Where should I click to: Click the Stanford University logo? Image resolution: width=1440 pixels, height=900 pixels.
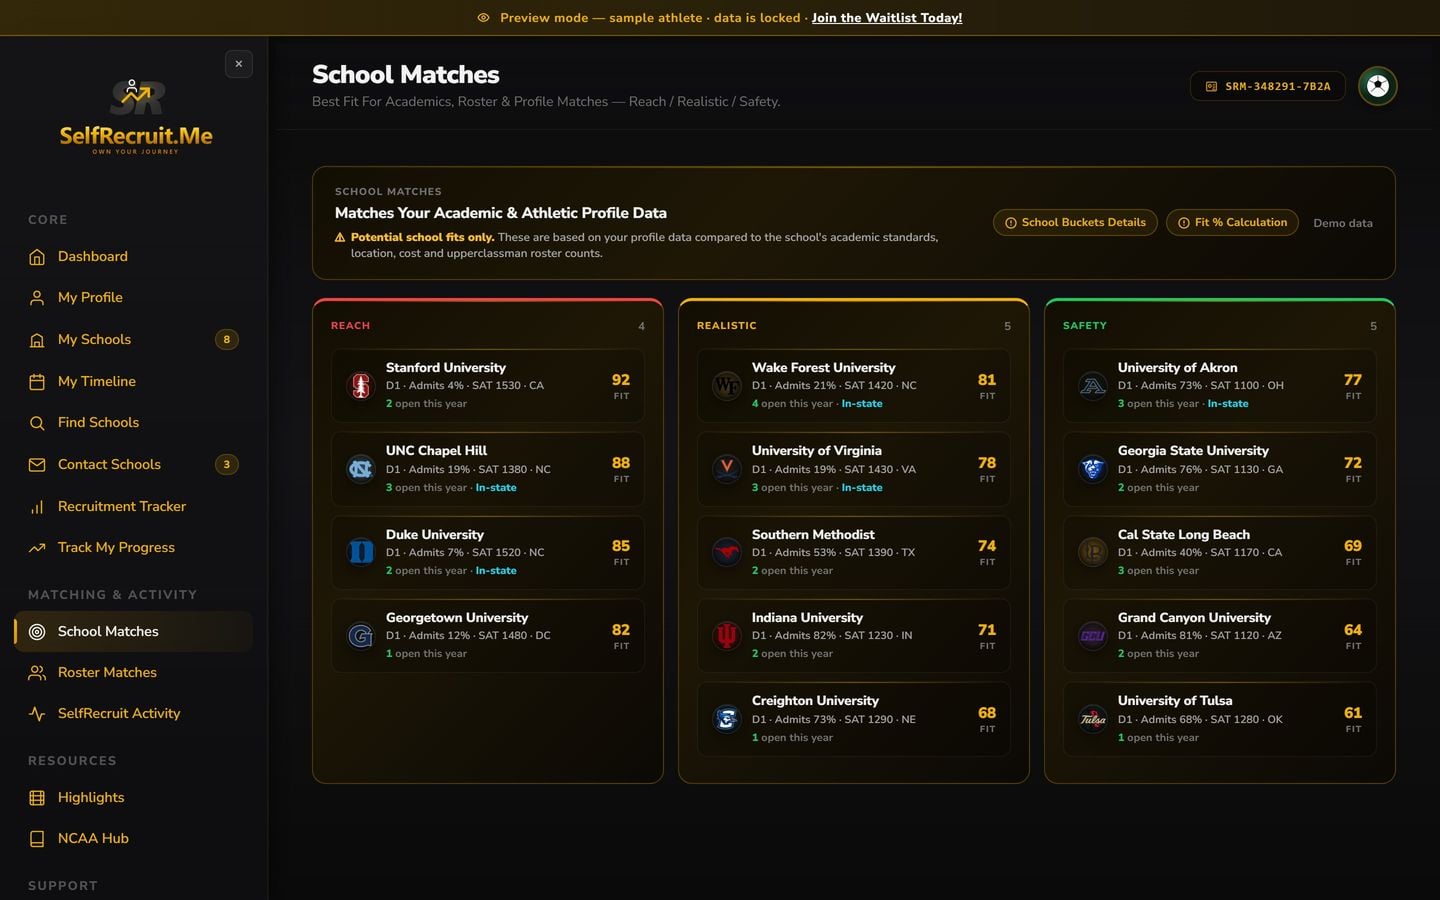click(361, 385)
